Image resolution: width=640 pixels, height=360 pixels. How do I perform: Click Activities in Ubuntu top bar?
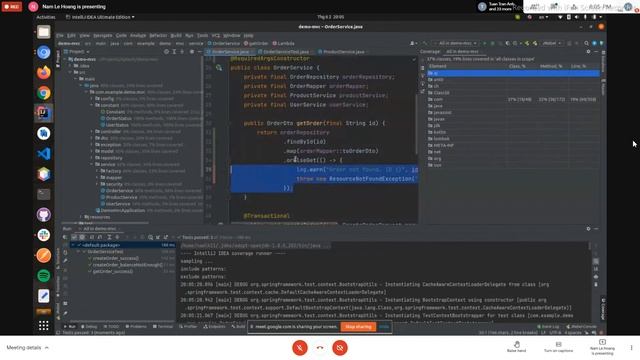pyautogui.click(x=46, y=17)
